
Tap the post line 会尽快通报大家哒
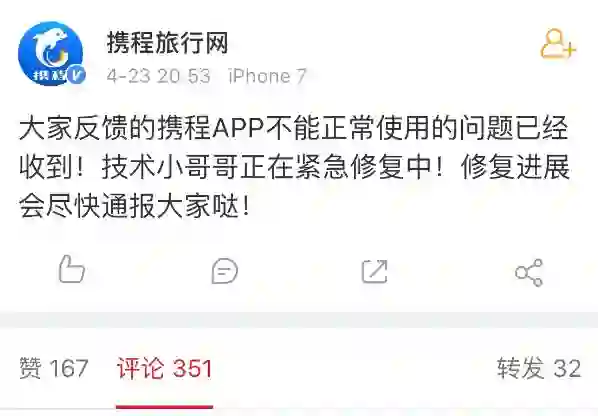(x=134, y=206)
